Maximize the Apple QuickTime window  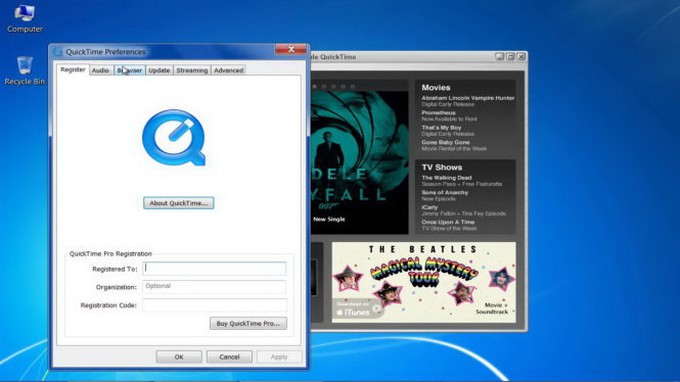pos(510,57)
